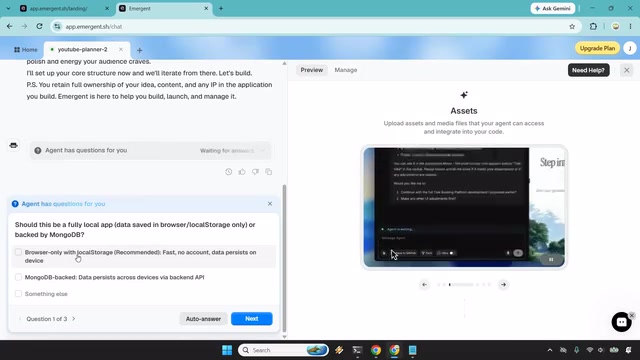Click the Need Help? button
Viewport: 640px width, 360px height.
coord(588,70)
